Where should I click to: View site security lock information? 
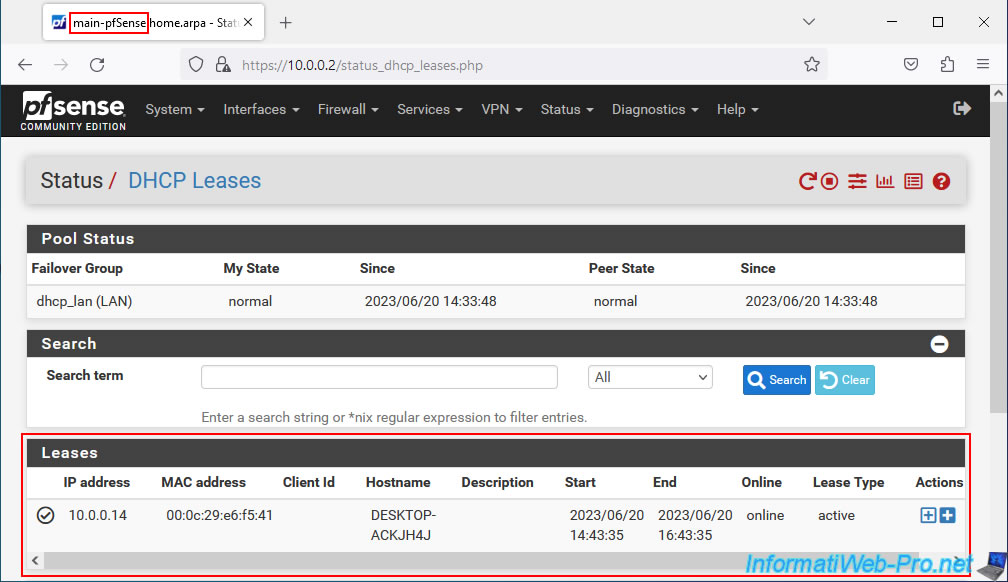point(223,64)
